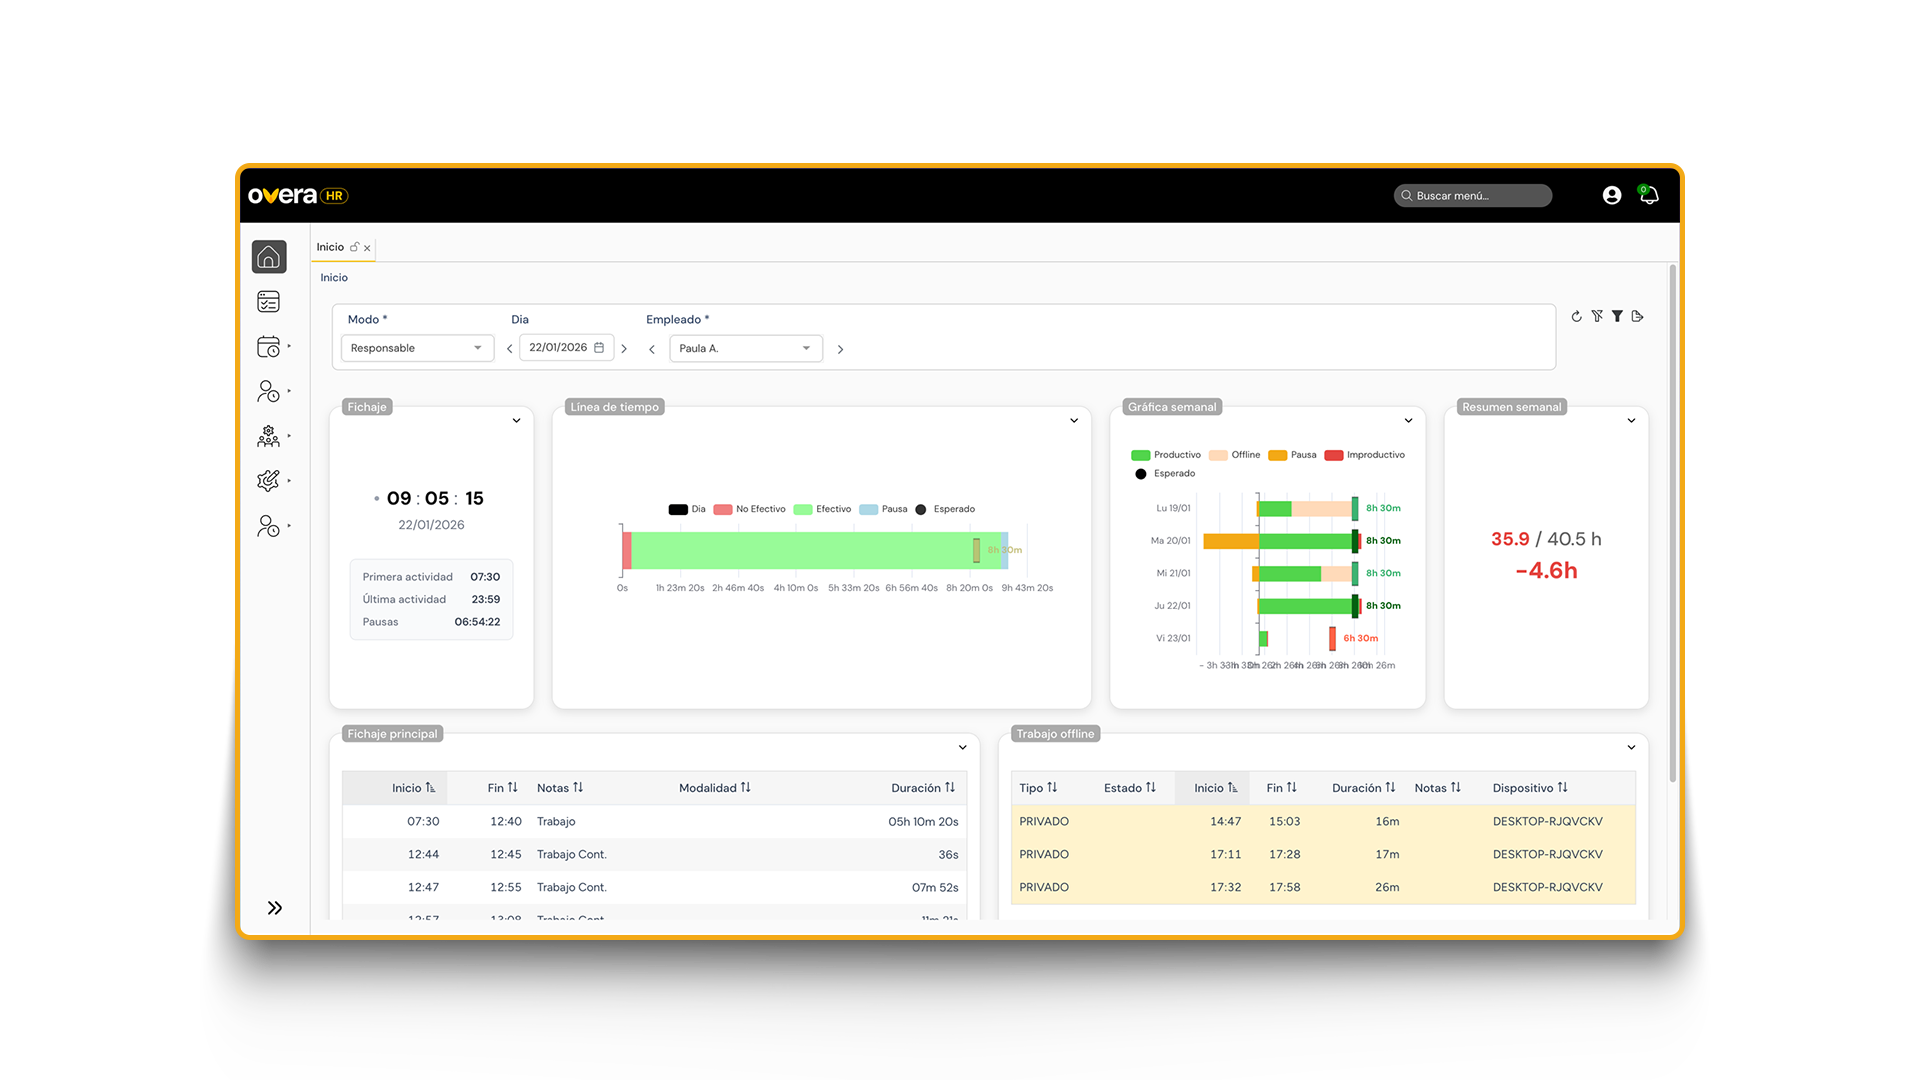Click the export icon in toolbar

(1637, 316)
